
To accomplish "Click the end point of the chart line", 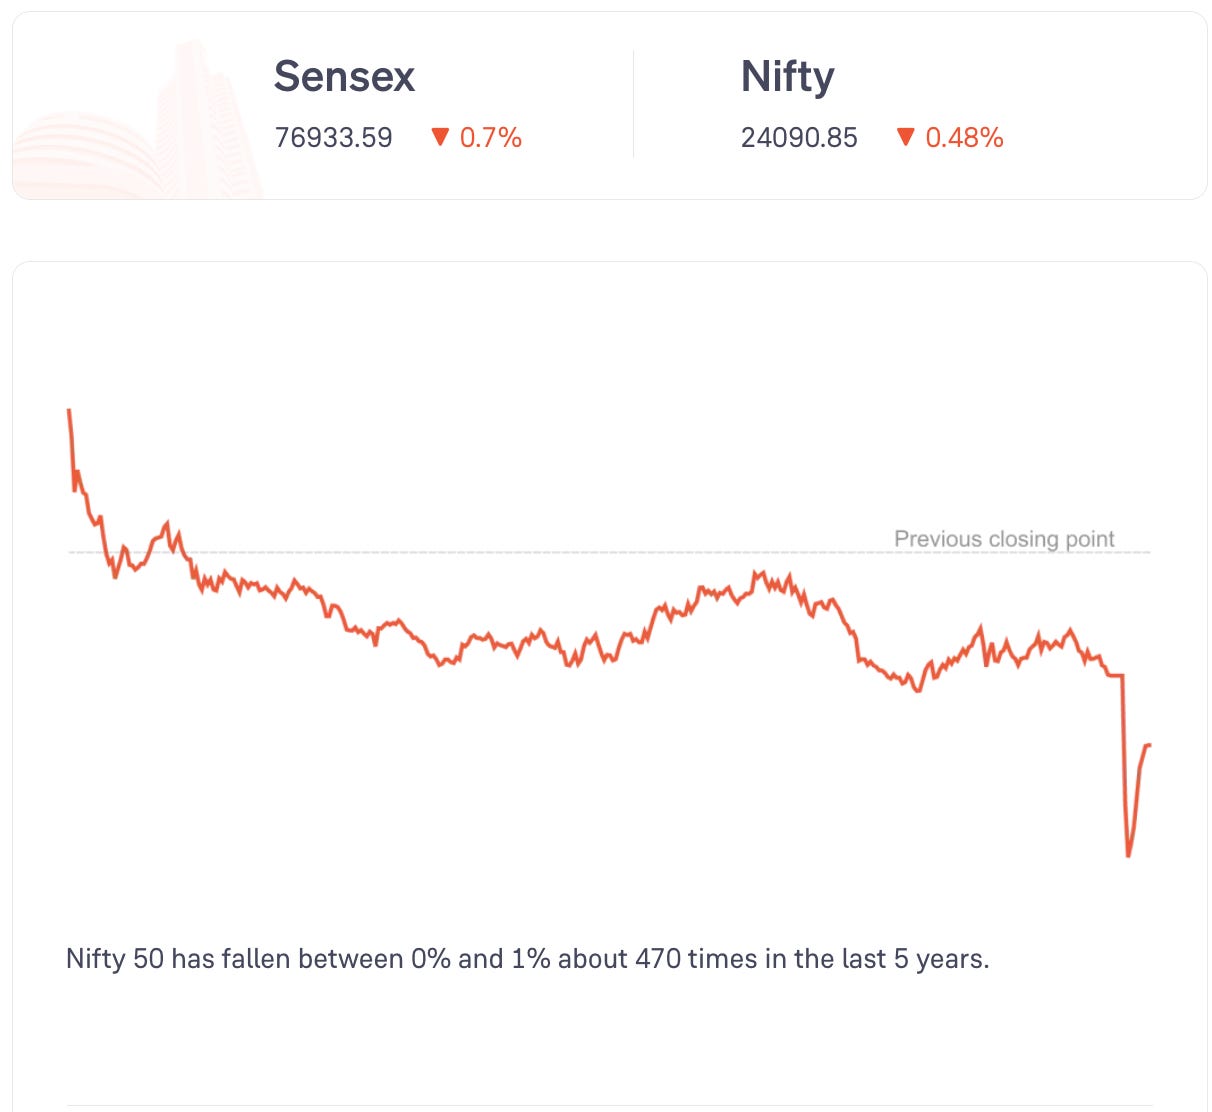I will click(1149, 745).
